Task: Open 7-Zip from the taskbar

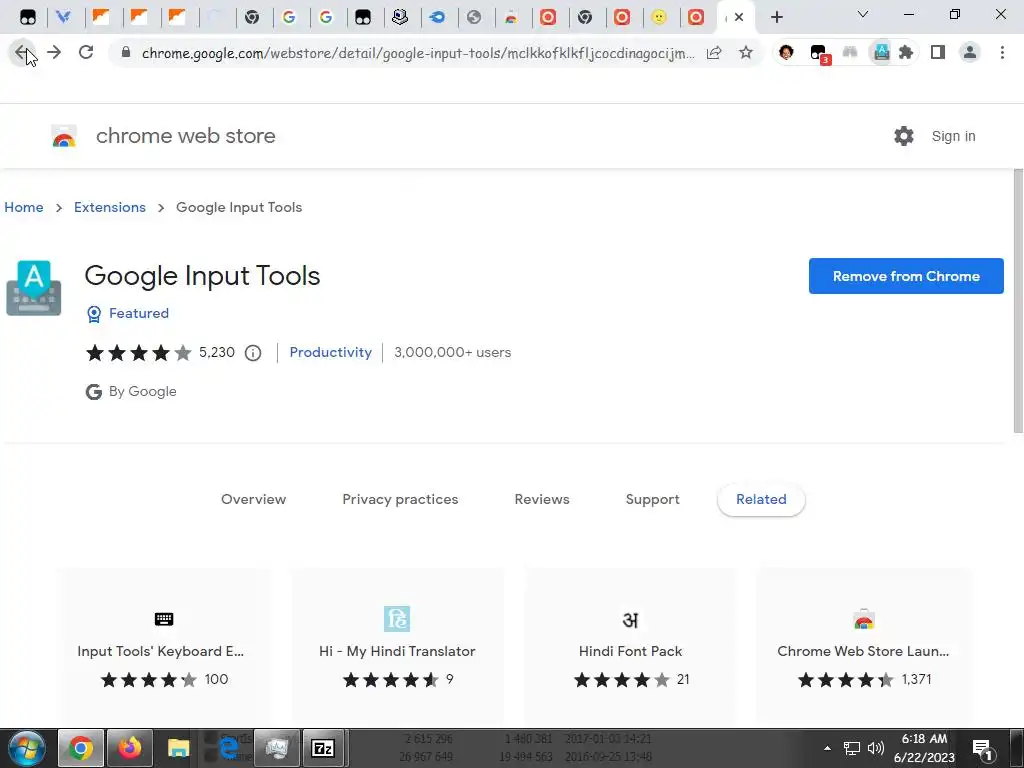Action: 323,748
